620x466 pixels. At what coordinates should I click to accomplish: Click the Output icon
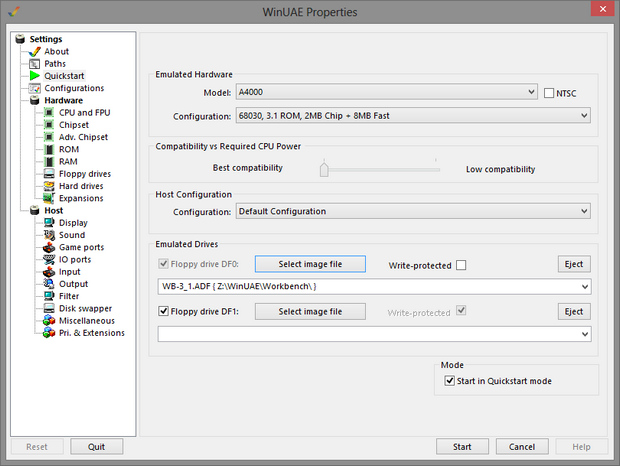click(49, 284)
